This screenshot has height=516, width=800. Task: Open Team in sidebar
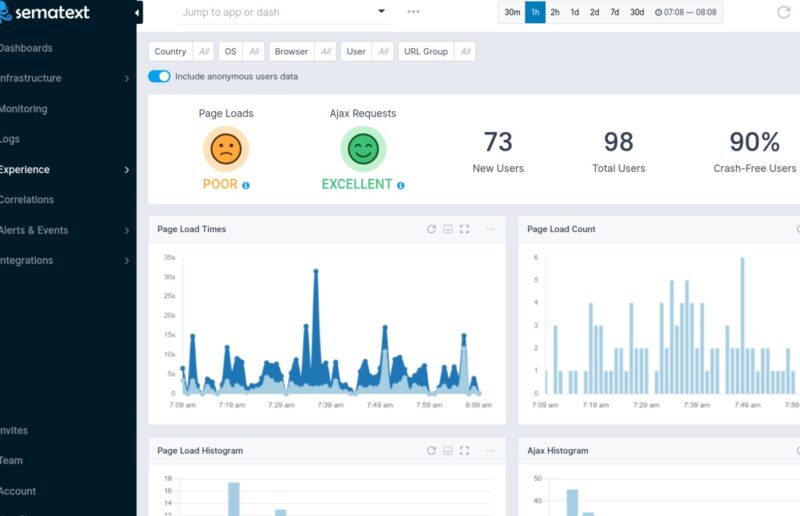[11, 460]
